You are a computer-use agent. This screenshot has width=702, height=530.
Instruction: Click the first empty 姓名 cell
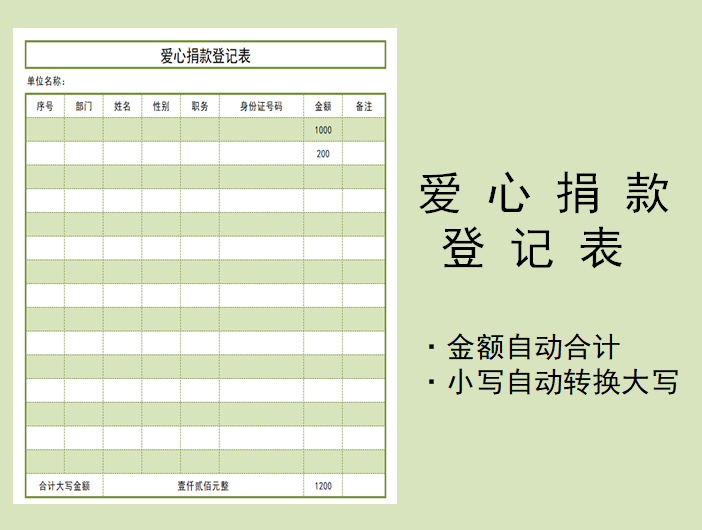[x=122, y=130]
